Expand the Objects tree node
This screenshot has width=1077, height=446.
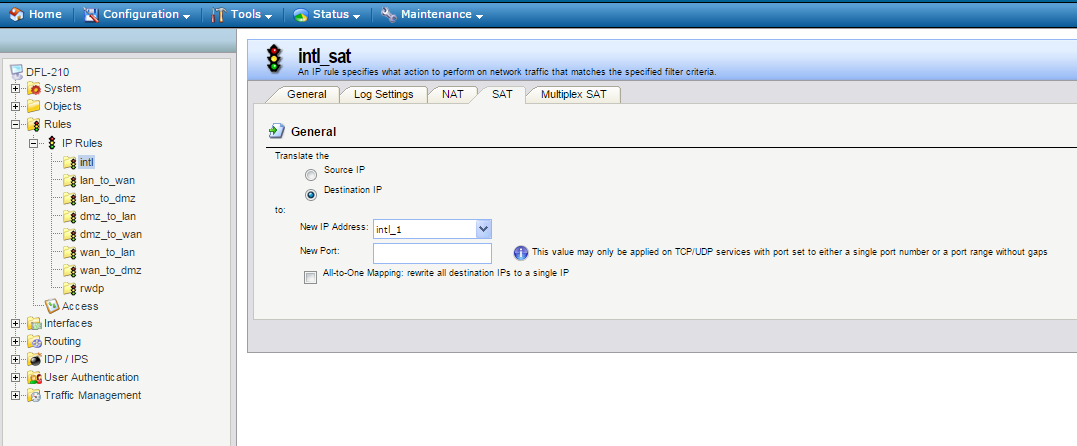16,107
